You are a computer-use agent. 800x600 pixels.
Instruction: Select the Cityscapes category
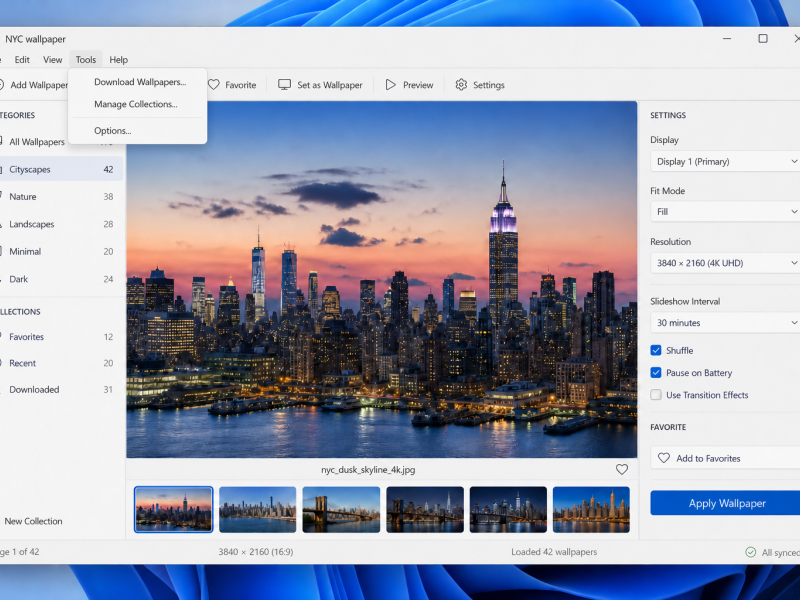pos(60,169)
